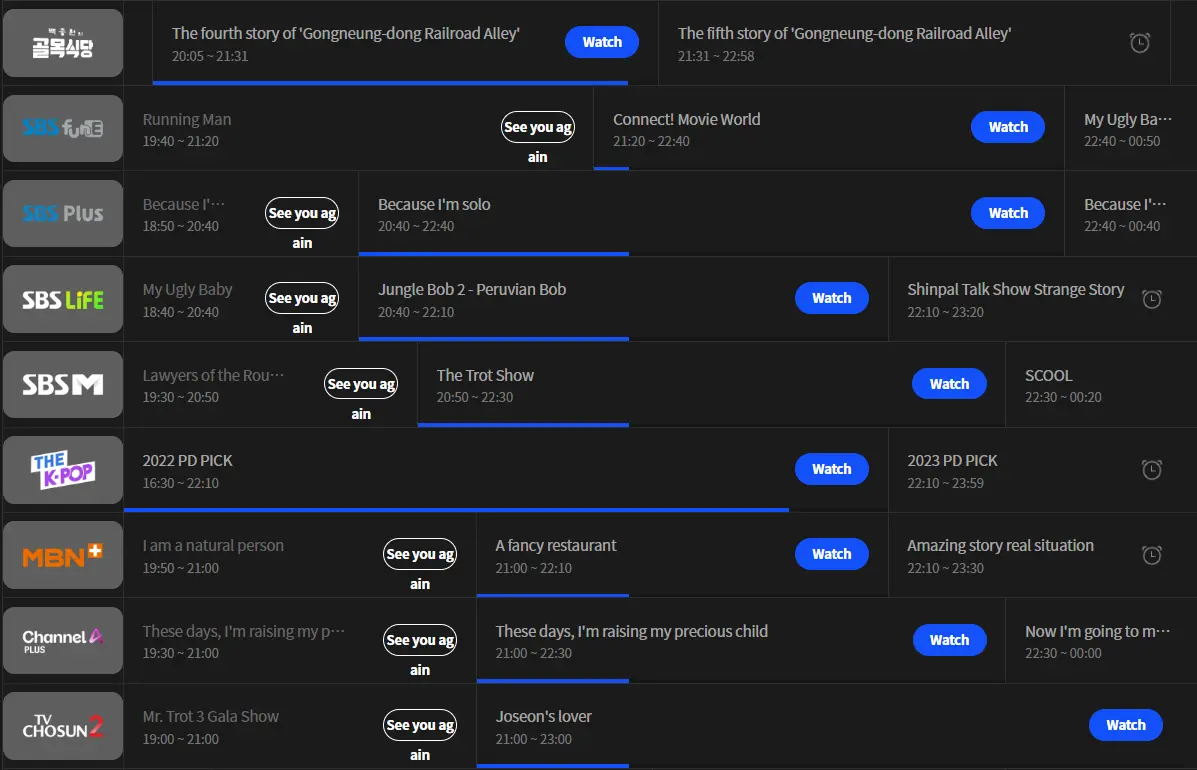Open THE K-POP channel logo

pyautogui.click(x=63, y=470)
